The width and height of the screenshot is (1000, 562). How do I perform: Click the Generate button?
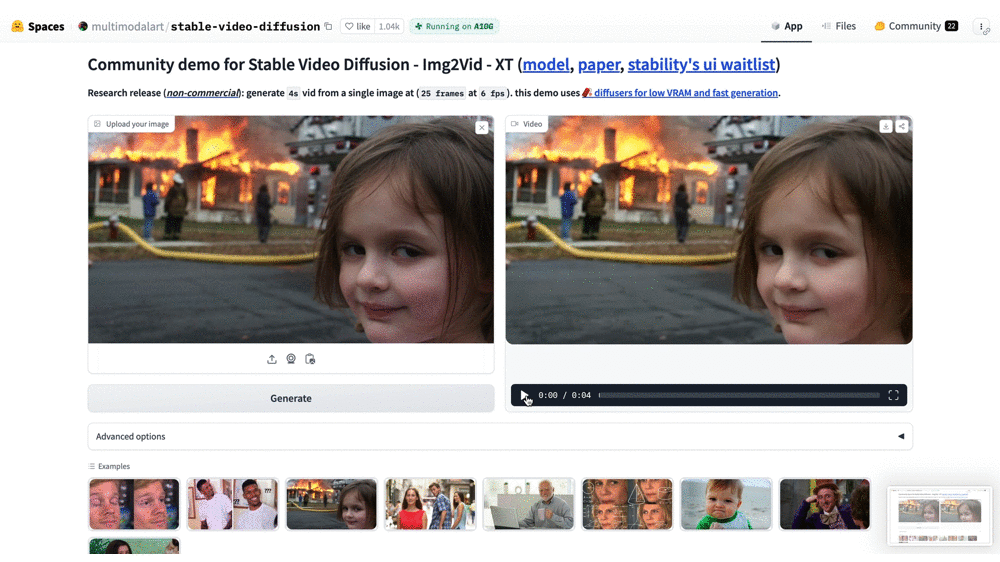[291, 398]
